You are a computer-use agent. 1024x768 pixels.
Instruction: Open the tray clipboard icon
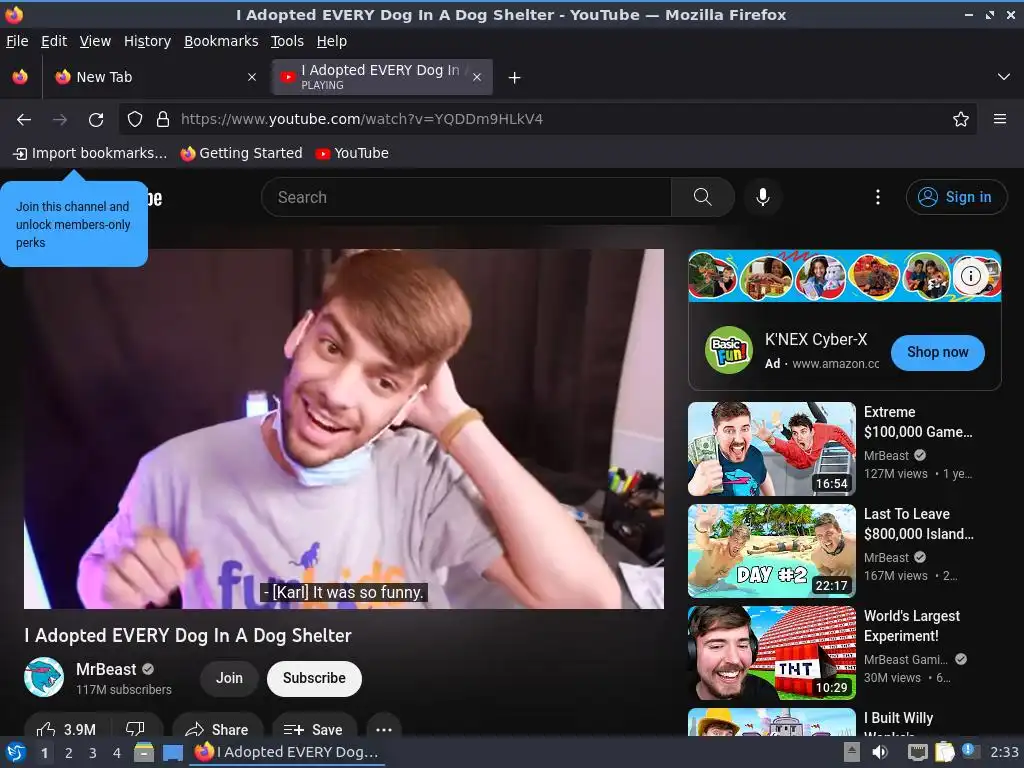[944, 752]
